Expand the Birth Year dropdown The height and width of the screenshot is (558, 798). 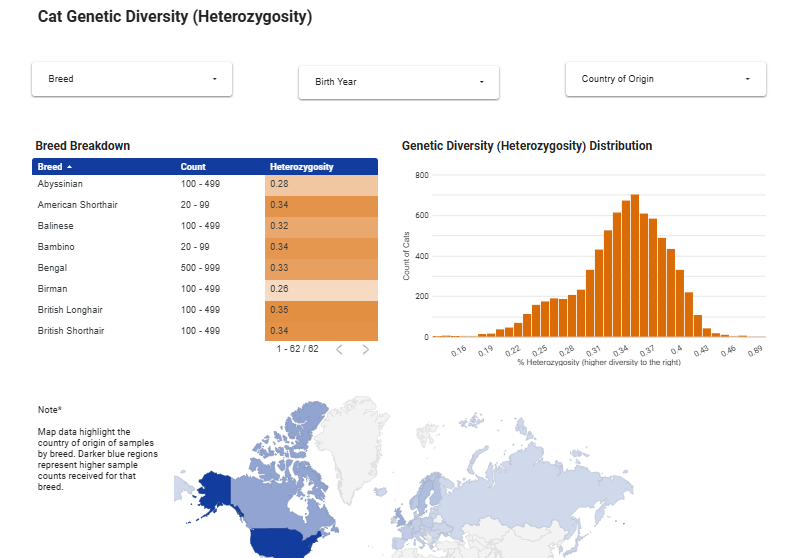tap(398, 82)
